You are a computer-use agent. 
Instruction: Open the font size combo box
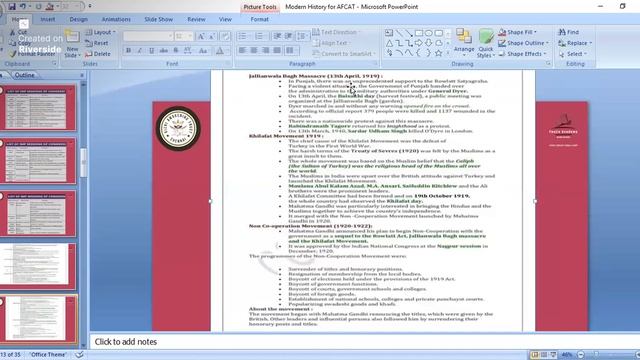[183, 36]
